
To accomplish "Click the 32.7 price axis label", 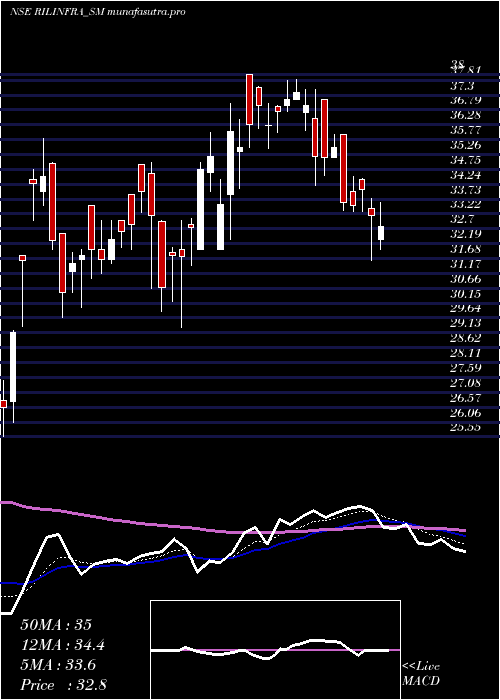I will 462,219.
